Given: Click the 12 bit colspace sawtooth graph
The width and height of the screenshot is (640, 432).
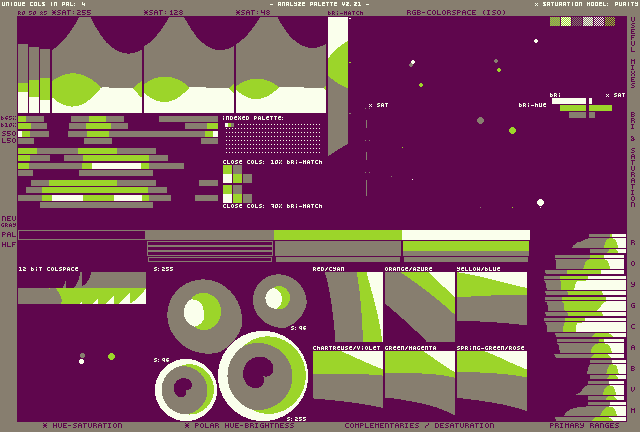Looking at the screenshot, I should coord(82,288).
